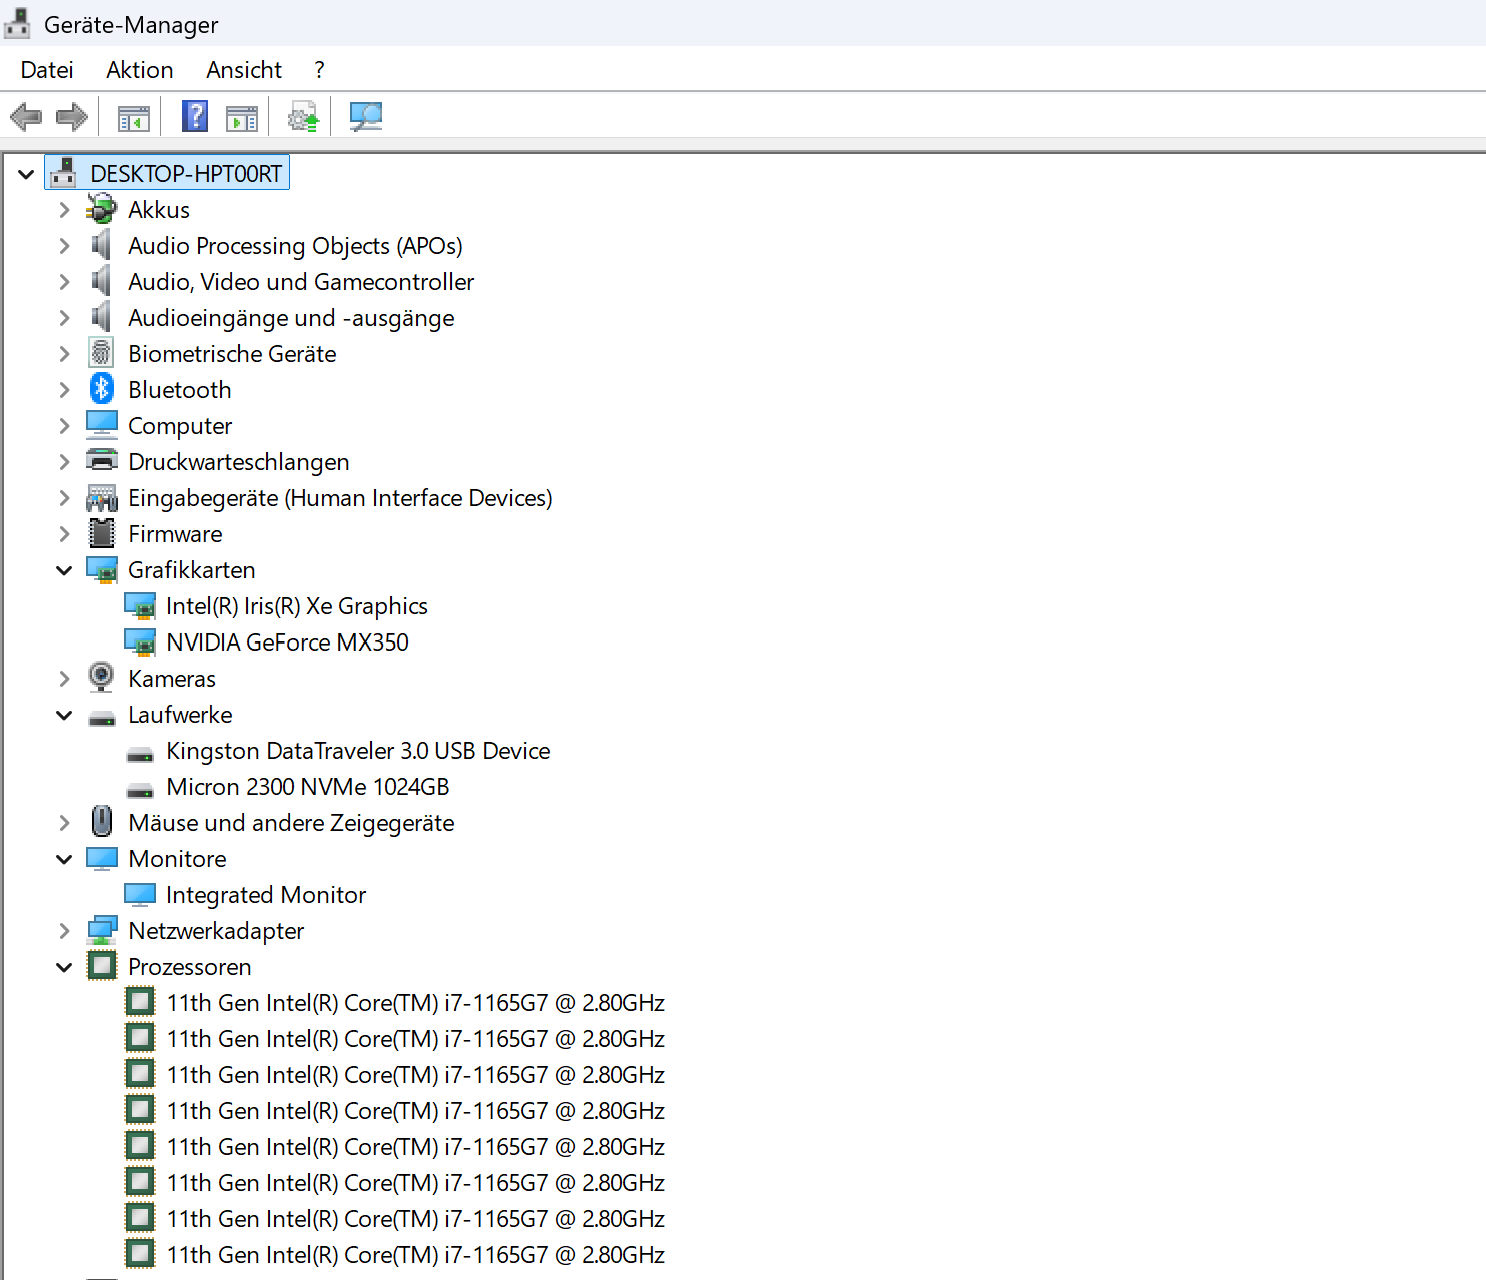Expand Audio, Video und Gamecontroller node
Screen dimensions: 1486x1280
point(64,282)
